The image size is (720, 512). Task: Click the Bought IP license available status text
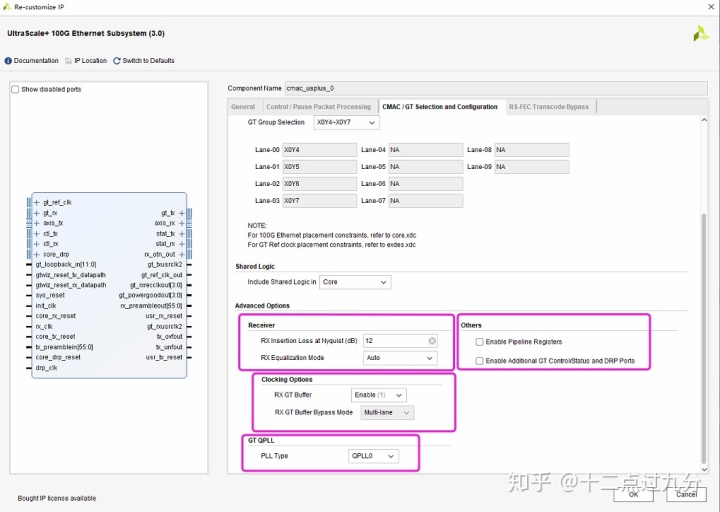tap(57, 498)
